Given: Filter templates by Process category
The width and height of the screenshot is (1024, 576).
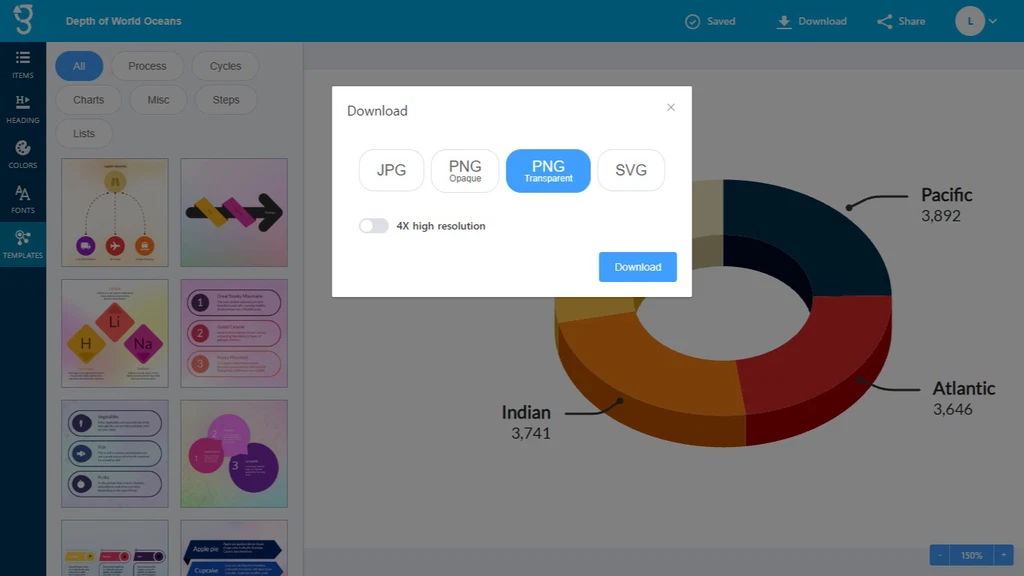Looking at the screenshot, I should point(147,66).
